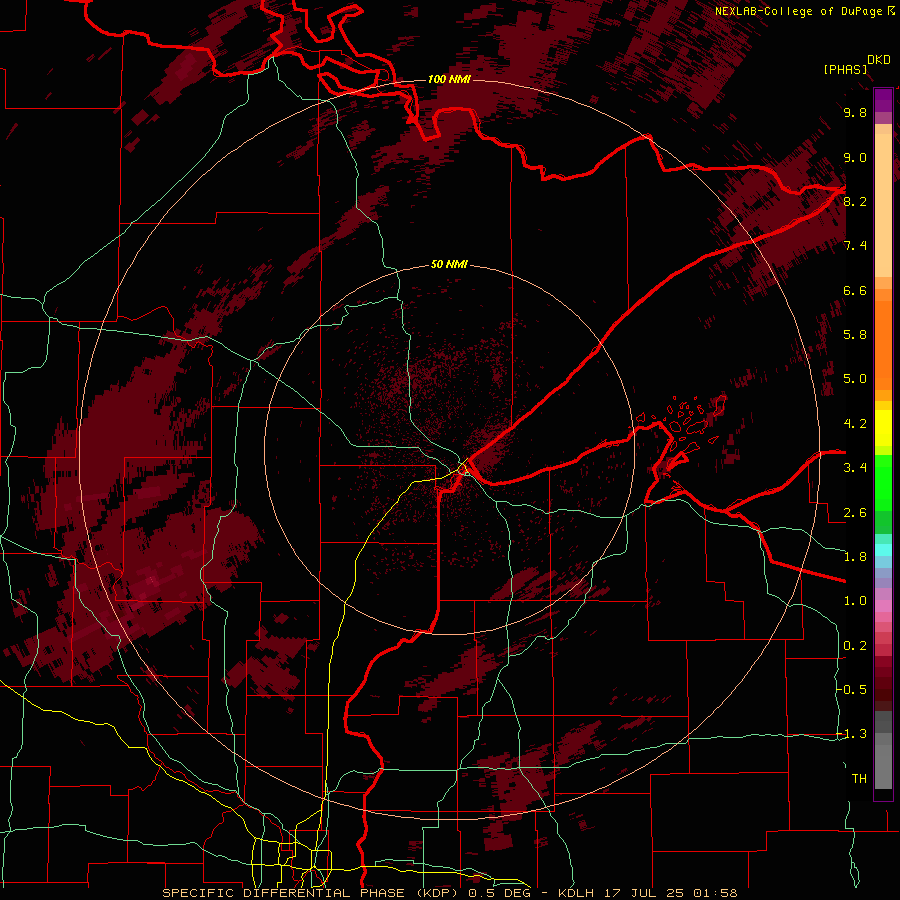The image size is (900, 900).
Task: Click the 1.8 value on the scale
Action: click(x=855, y=557)
